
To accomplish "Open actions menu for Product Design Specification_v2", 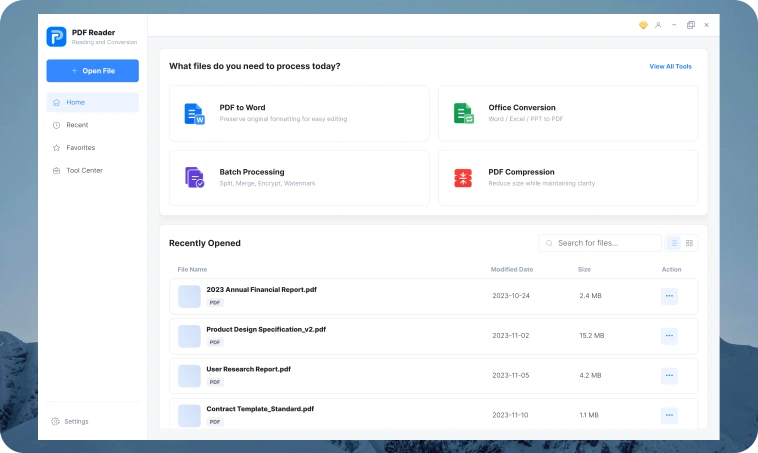I will [669, 336].
